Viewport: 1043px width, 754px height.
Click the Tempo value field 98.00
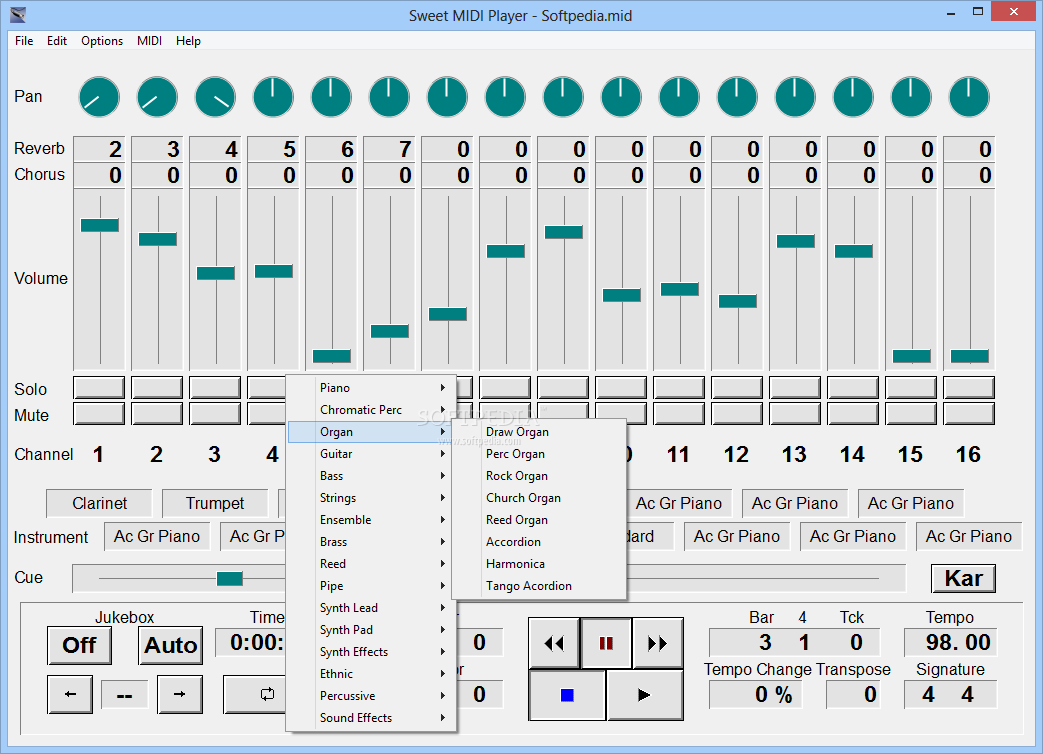[x=951, y=642]
